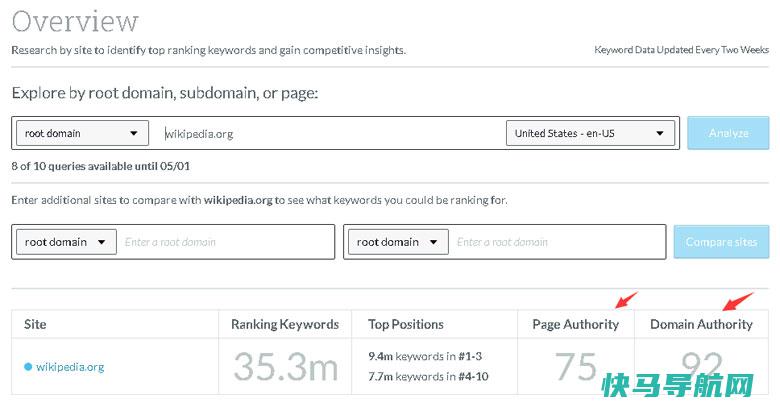Select the Top Positions column header
Screen dimensions: 780x407
pyautogui.click(x=406, y=324)
